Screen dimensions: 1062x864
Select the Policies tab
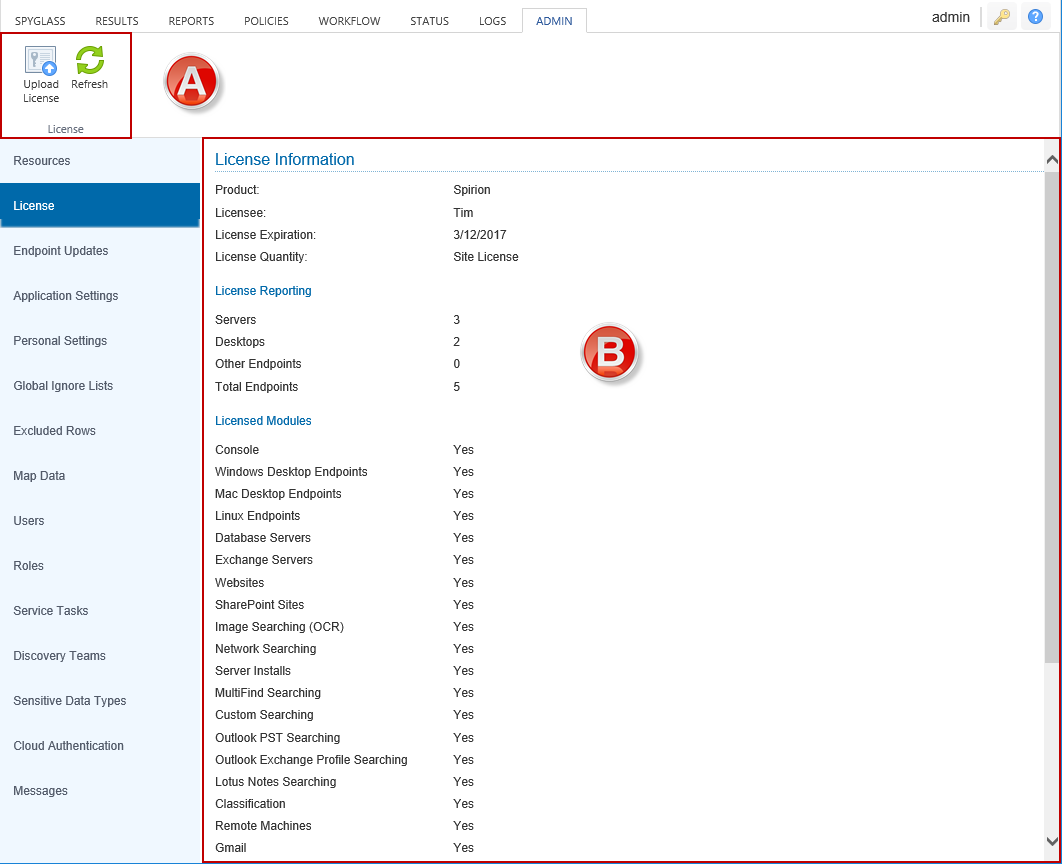266,21
